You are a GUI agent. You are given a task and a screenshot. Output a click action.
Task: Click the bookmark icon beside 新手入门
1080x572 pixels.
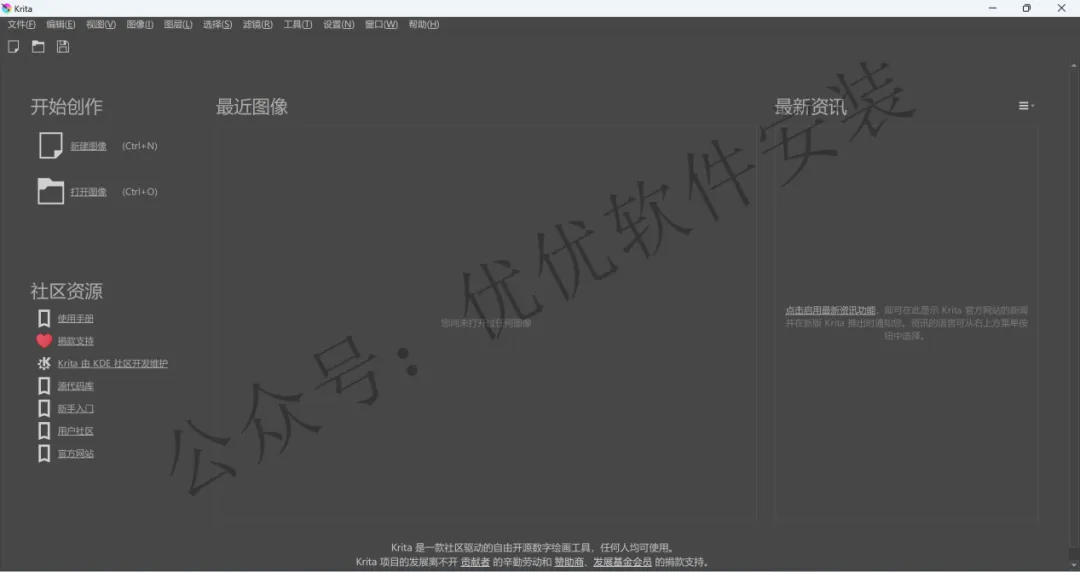[x=44, y=408]
